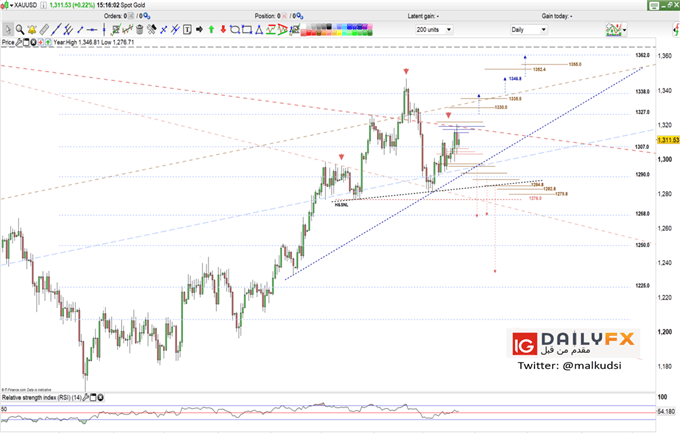Click the red down arrow beside Price

pyautogui.click(x=40, y=42)
